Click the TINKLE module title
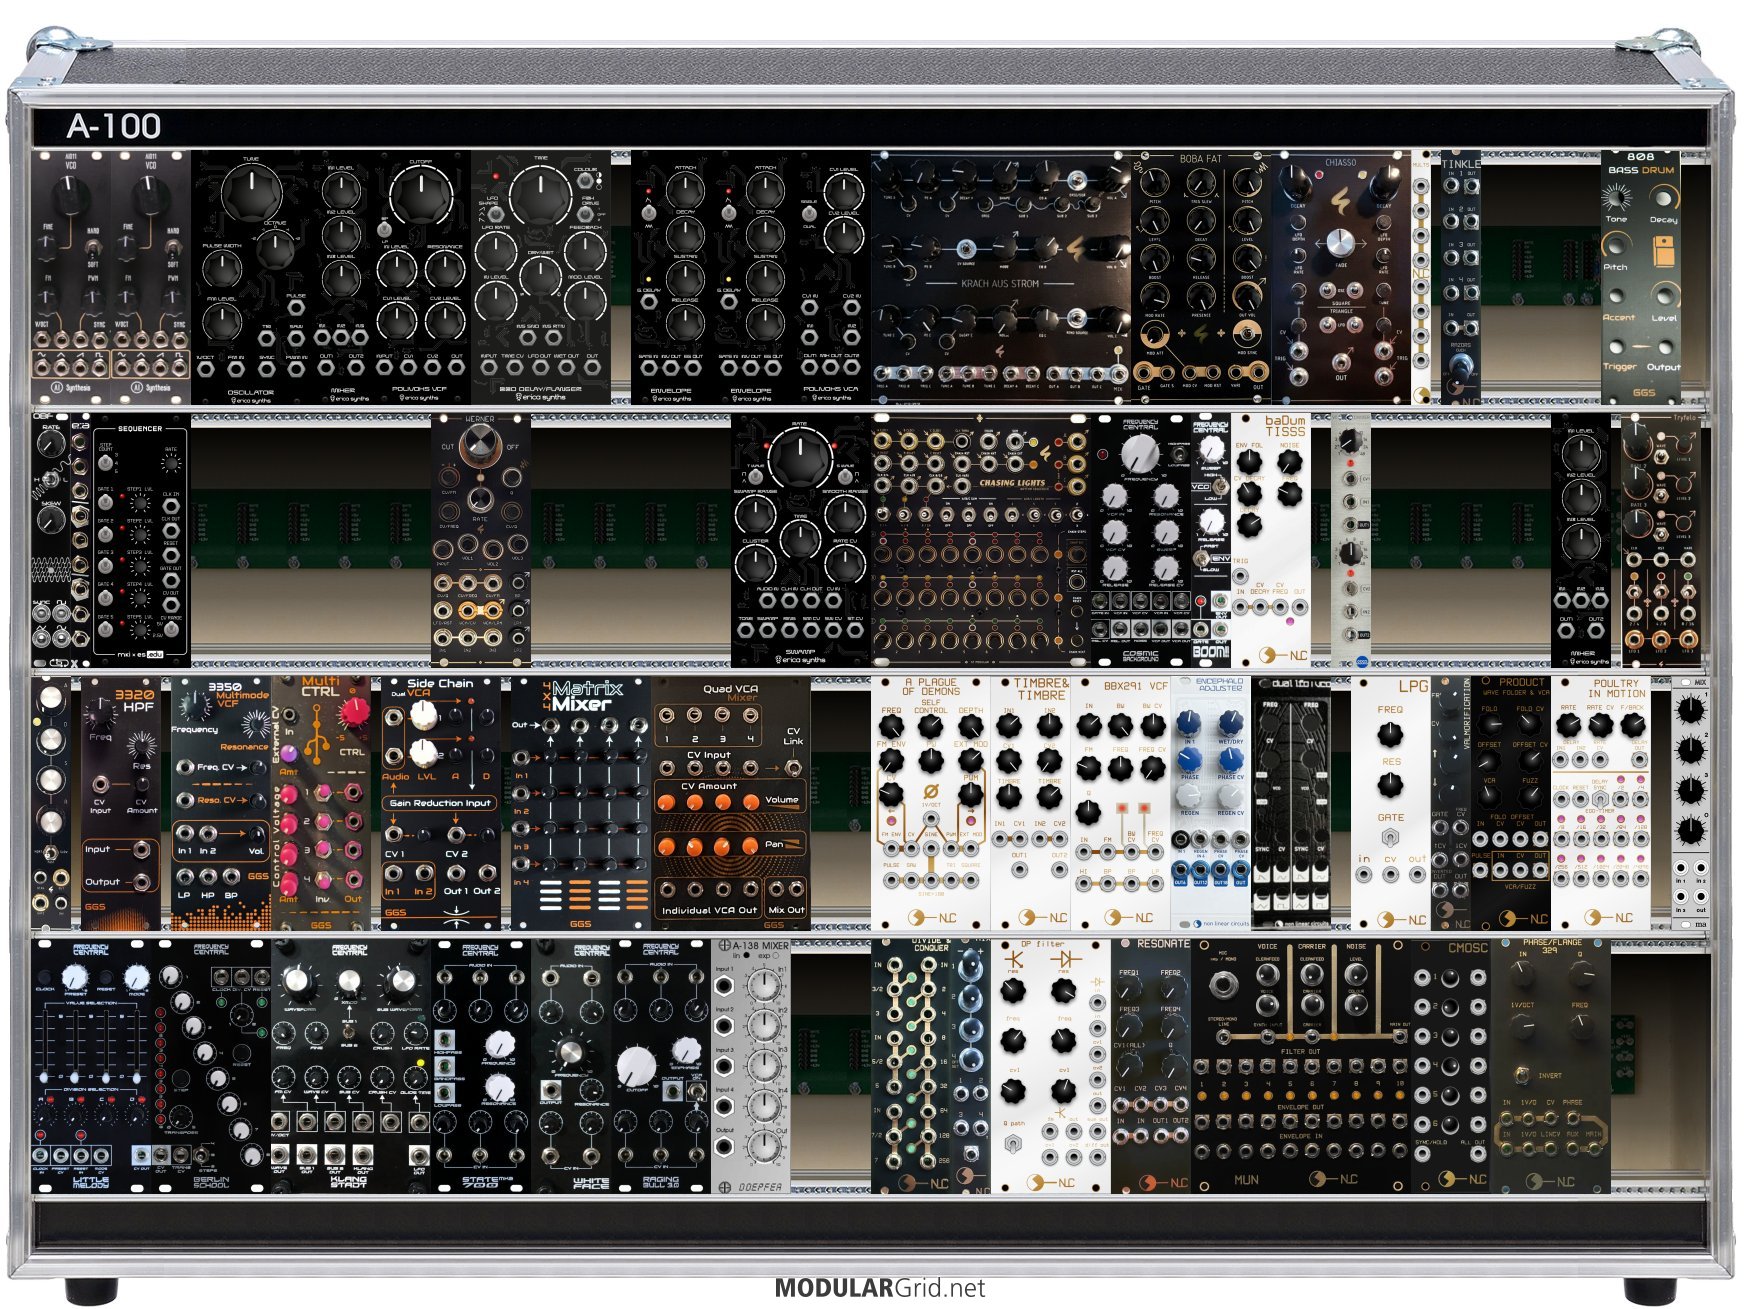This screenshot has height=1309, width=1762. click(x=1461, y=163)
